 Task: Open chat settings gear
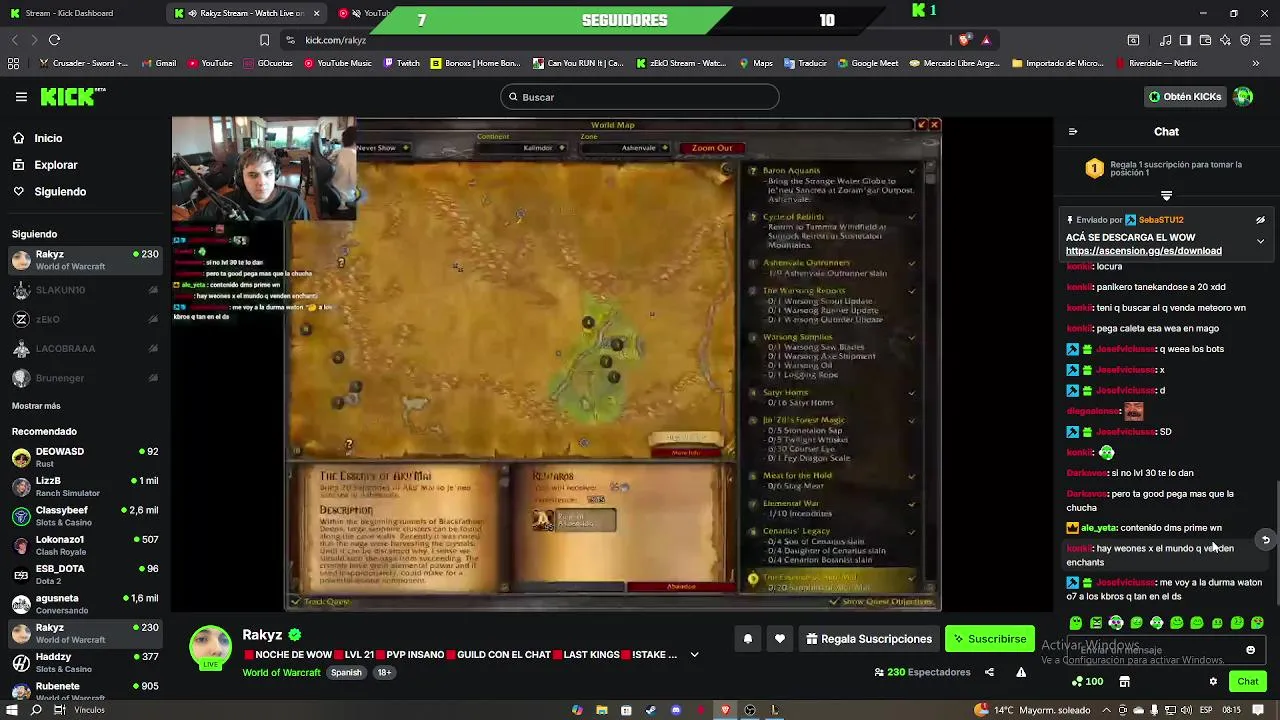[1213, 681]
